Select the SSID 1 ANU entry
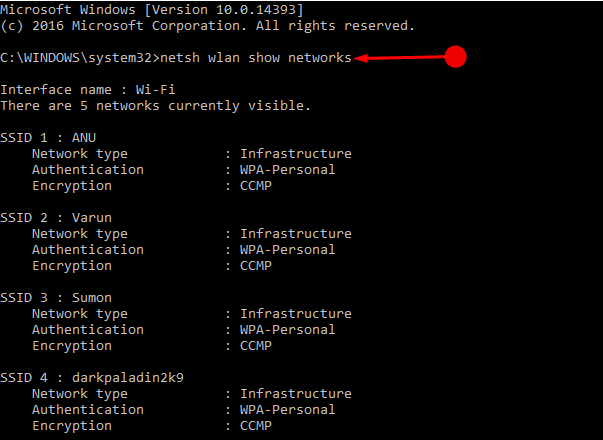 48,137
